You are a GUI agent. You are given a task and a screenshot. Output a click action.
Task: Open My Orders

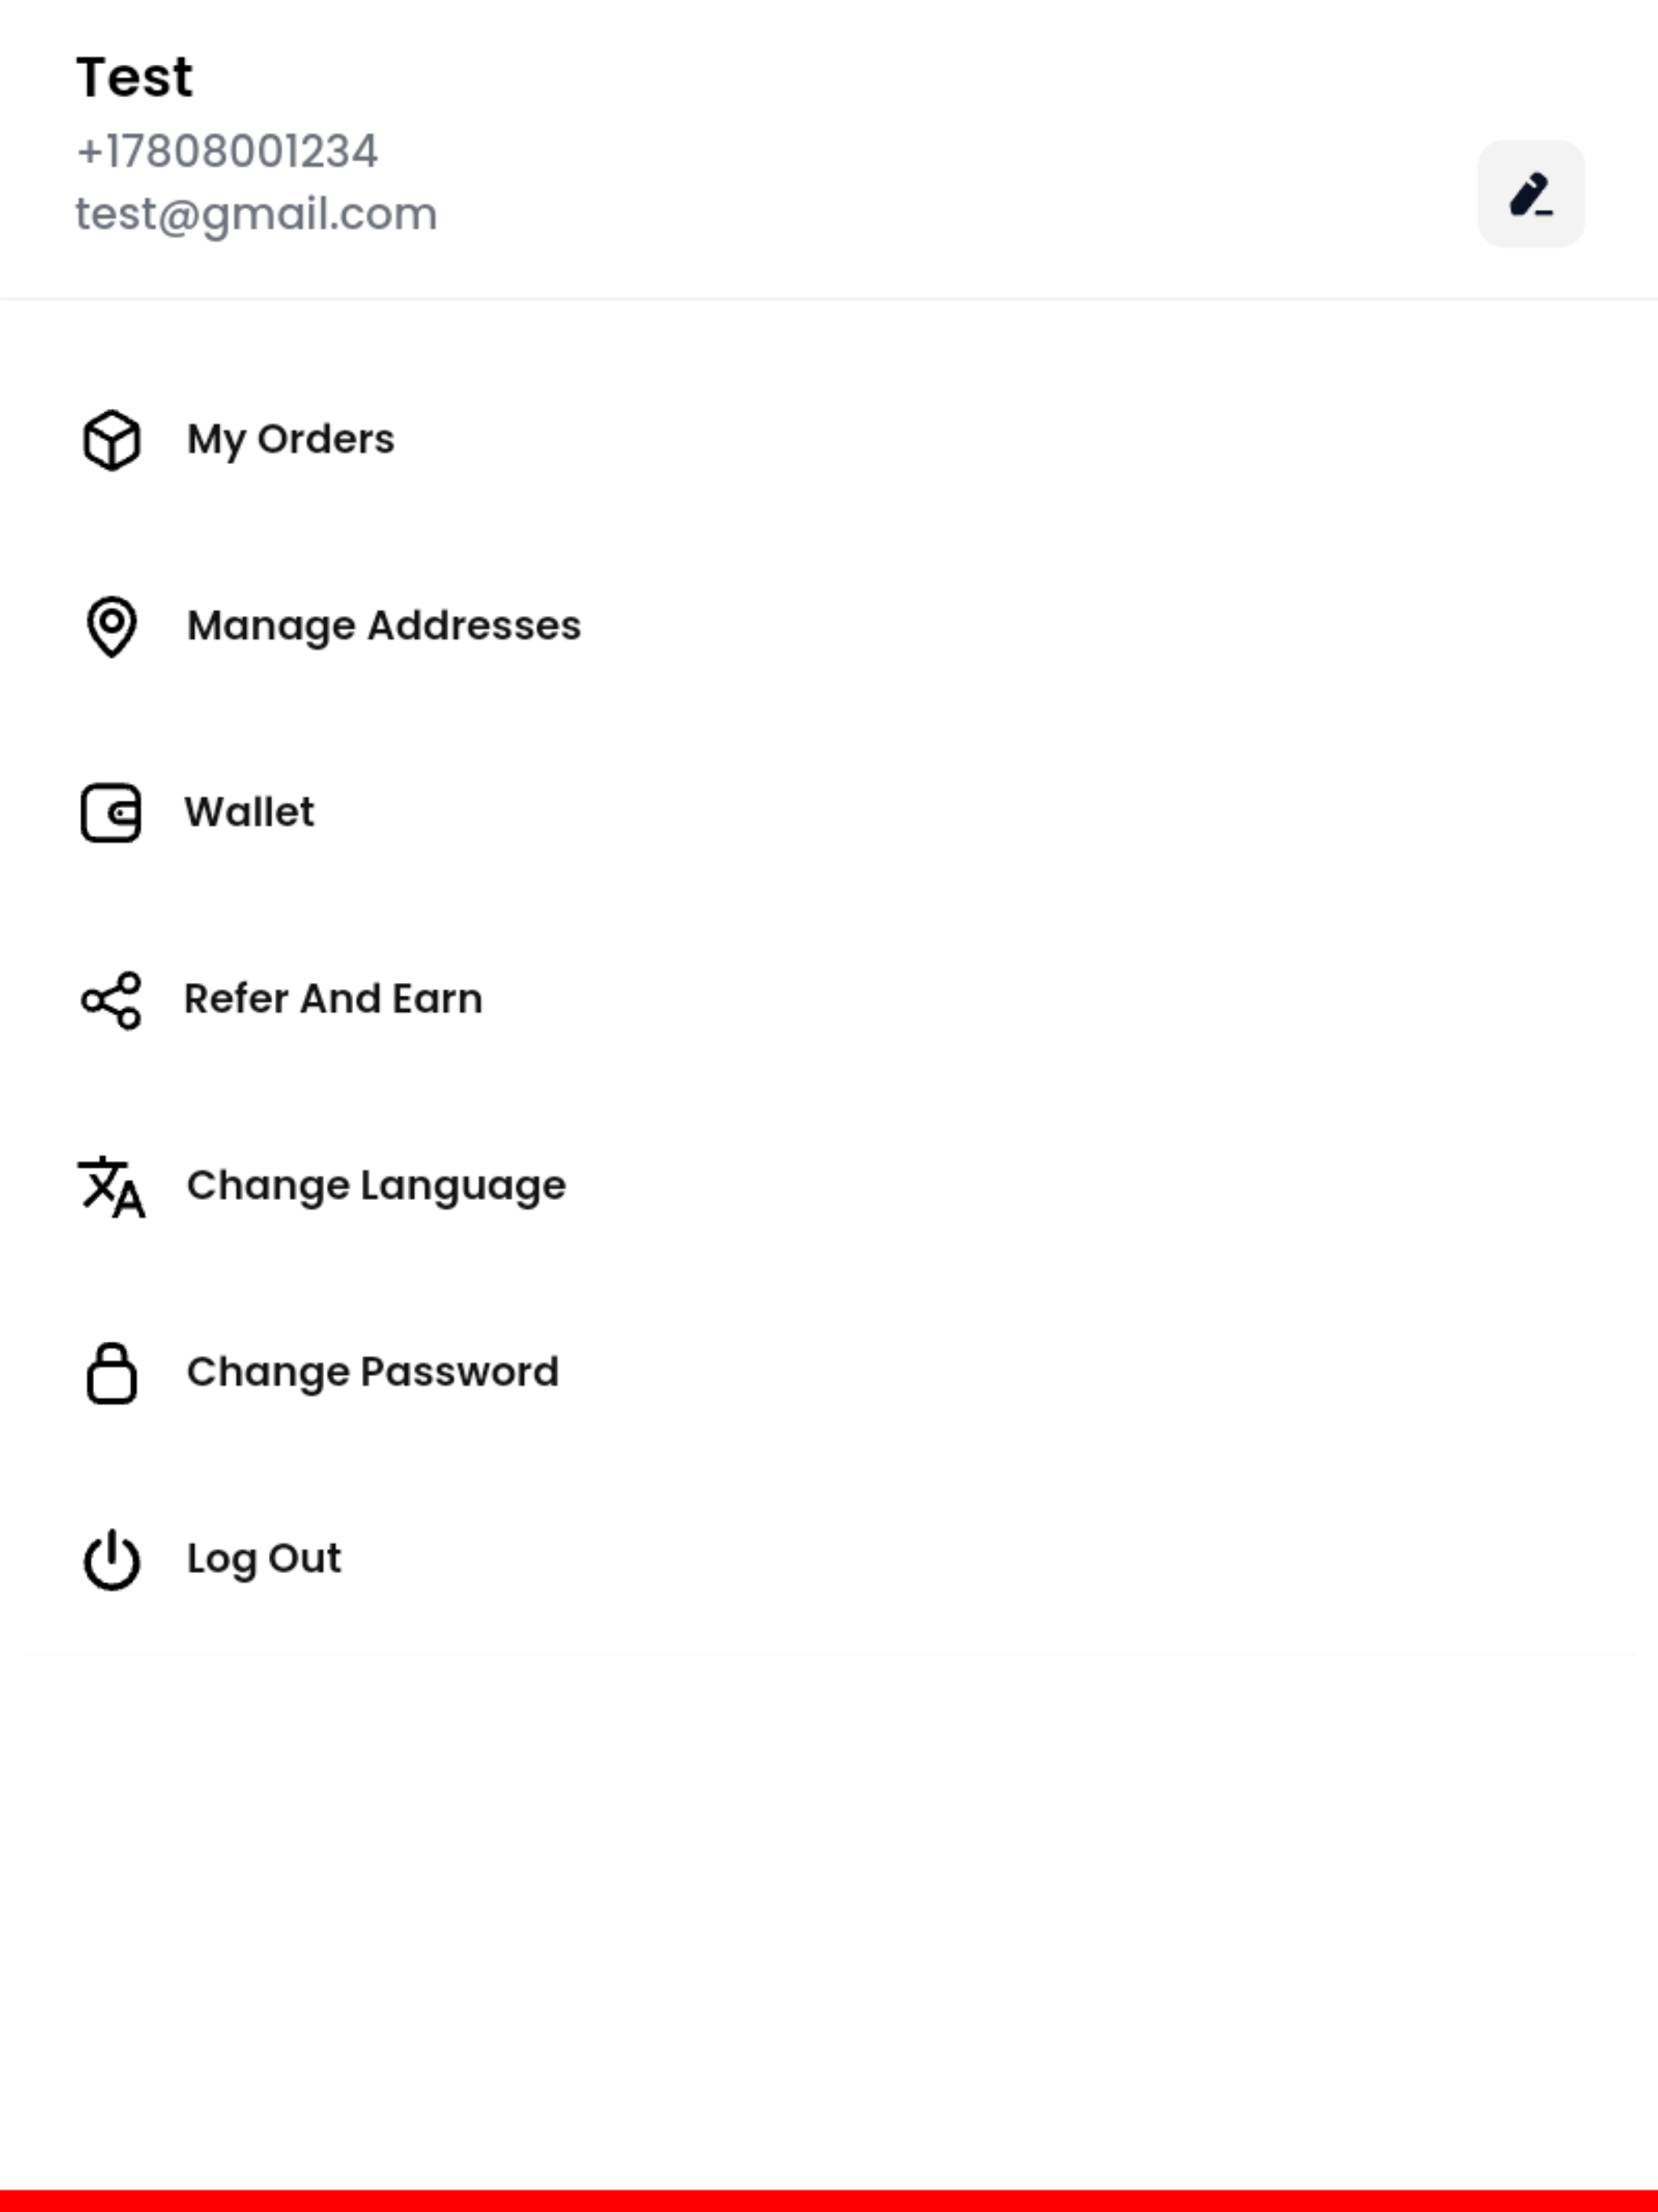pos(829,439)
